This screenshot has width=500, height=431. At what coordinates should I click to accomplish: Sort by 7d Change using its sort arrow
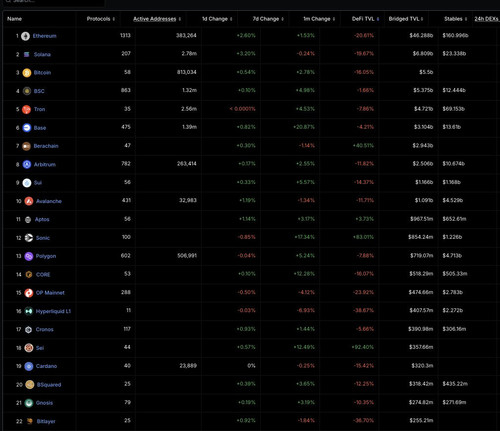point(282,19)
